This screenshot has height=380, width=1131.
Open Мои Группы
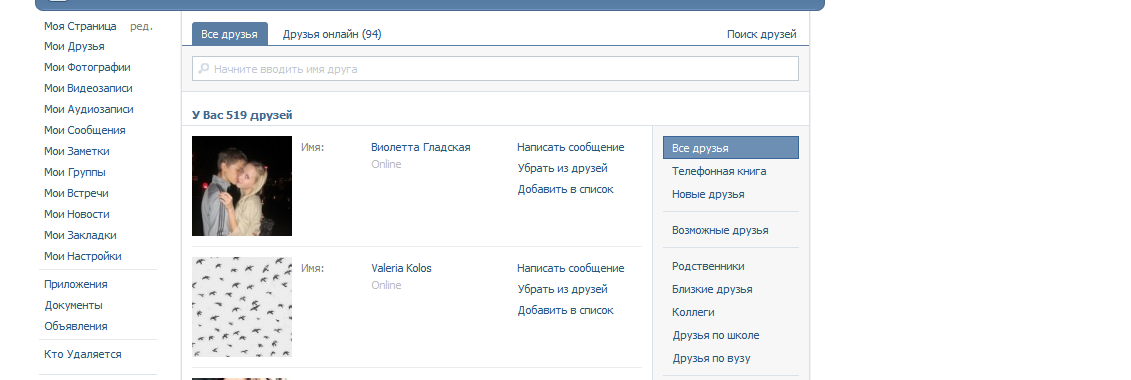point(75,172)
